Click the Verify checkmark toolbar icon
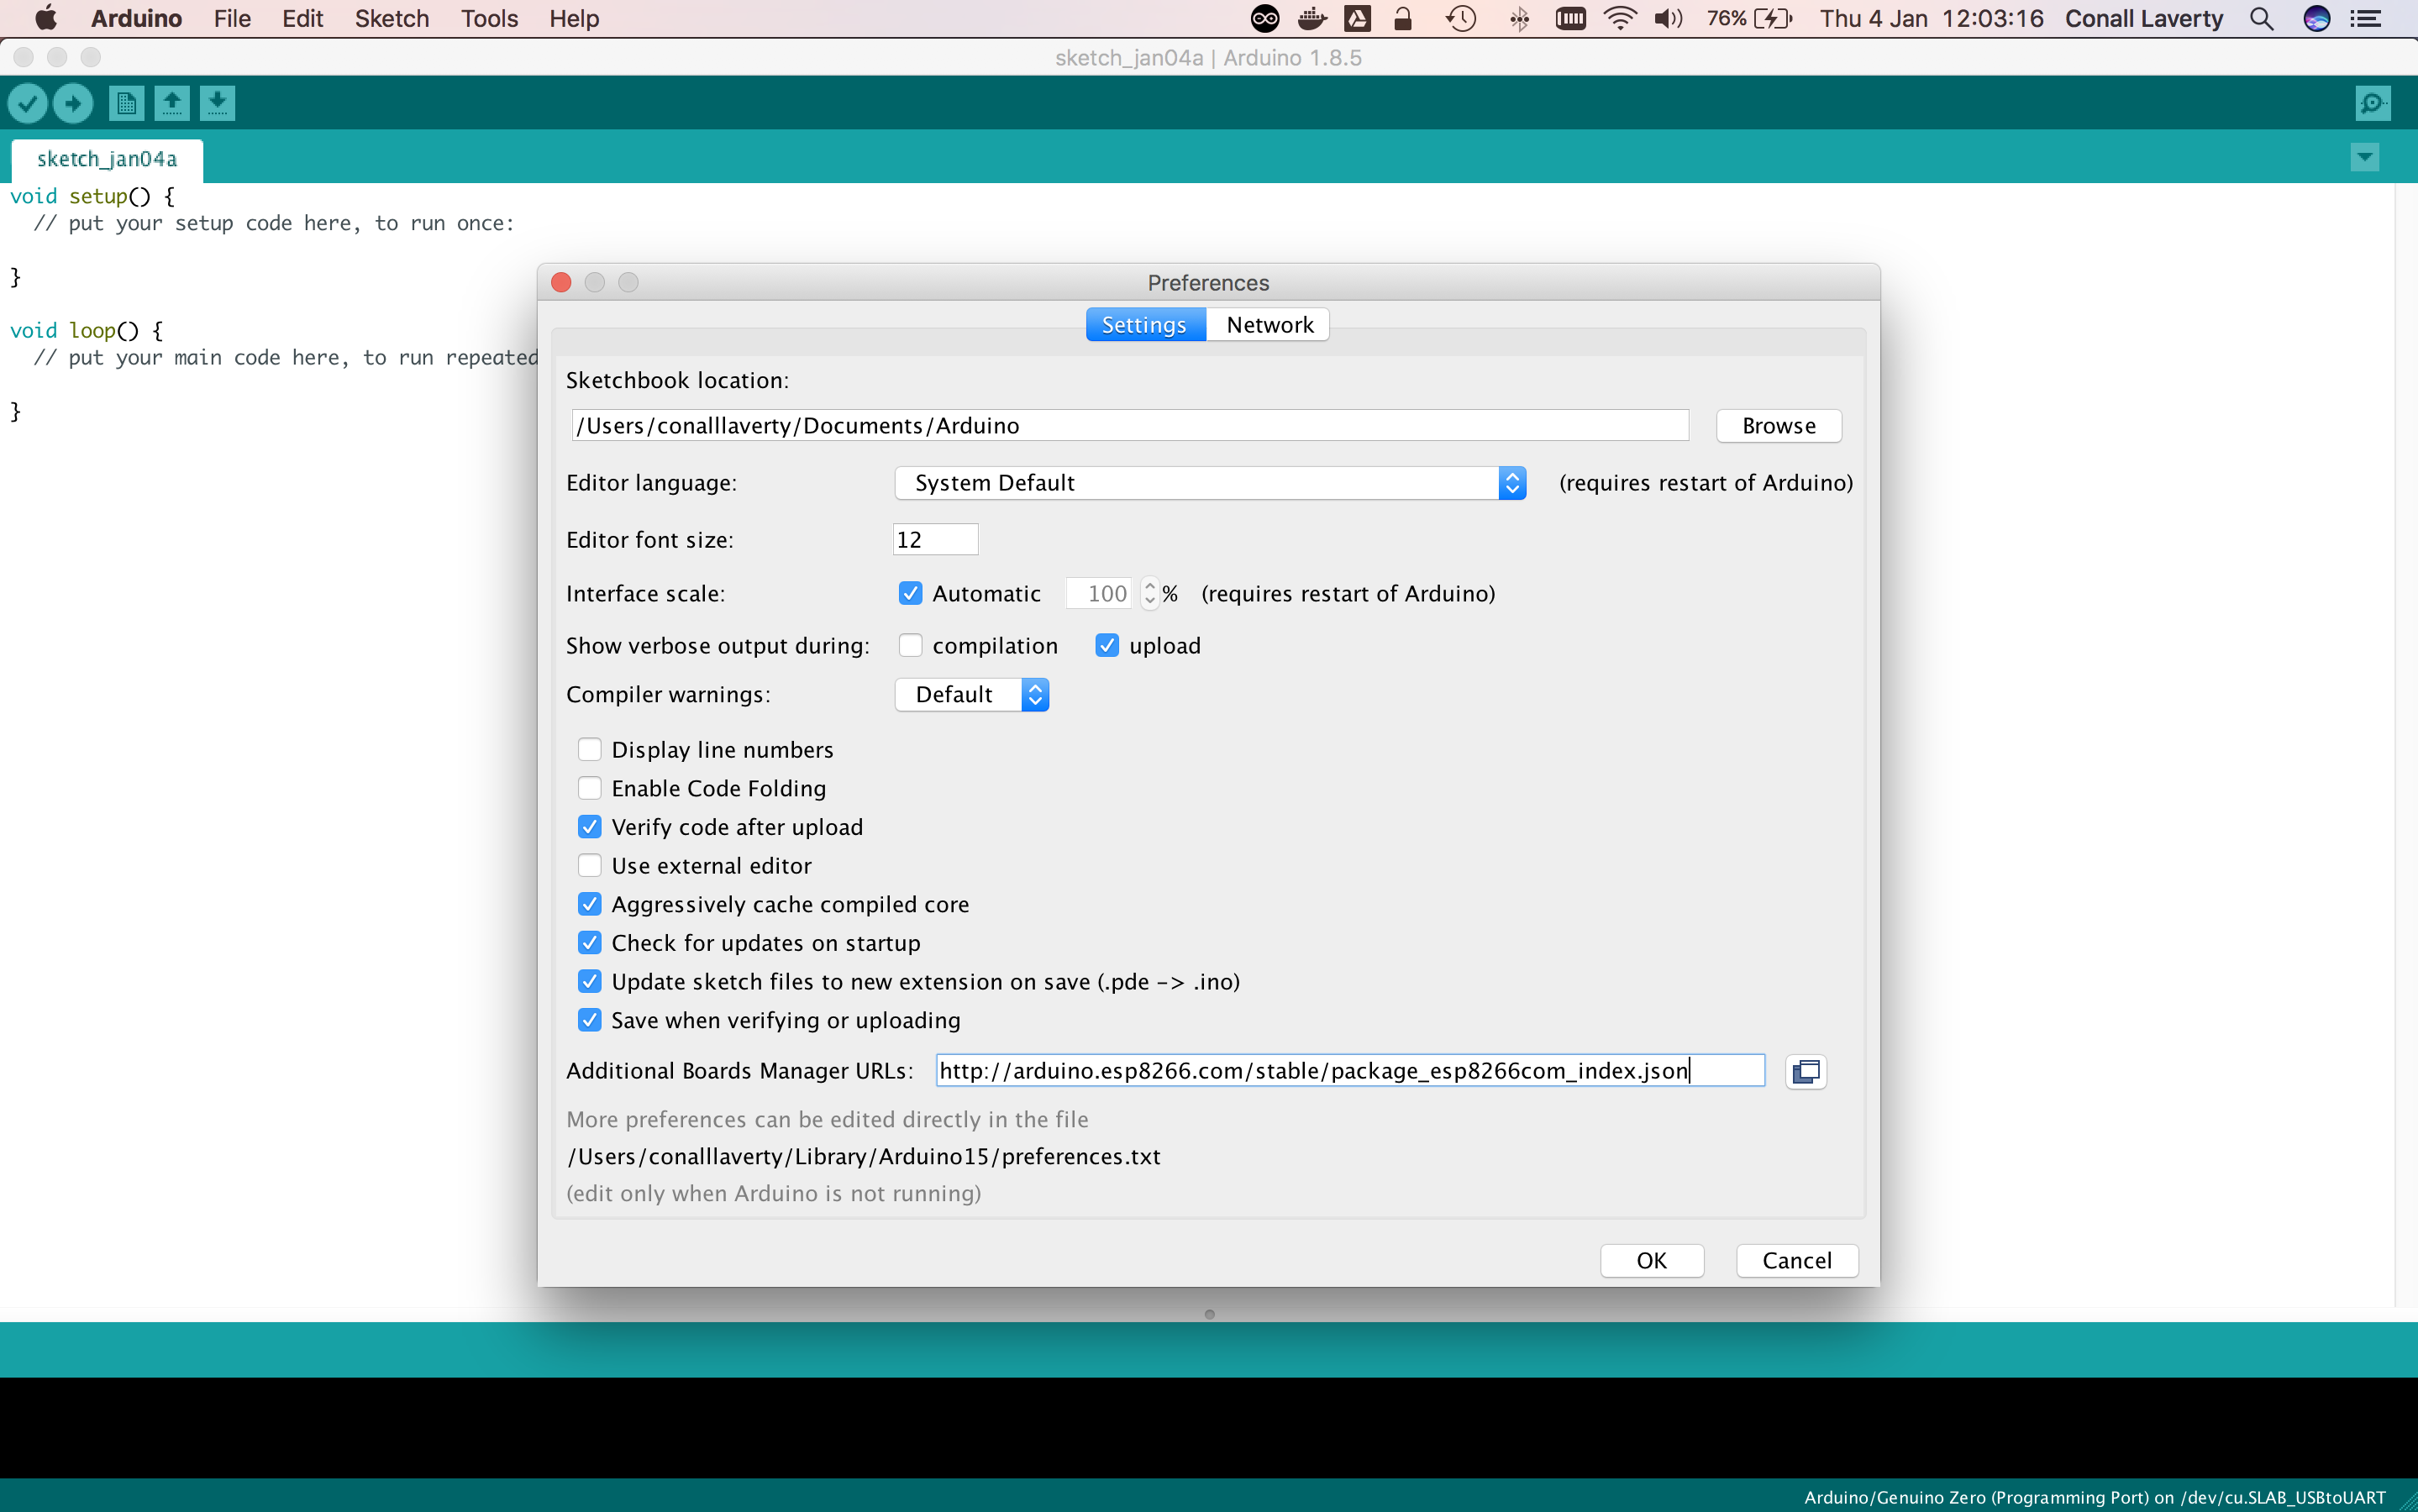Image resolution: width=2418 pixels, height=1512 pixels. pos(28,103)
